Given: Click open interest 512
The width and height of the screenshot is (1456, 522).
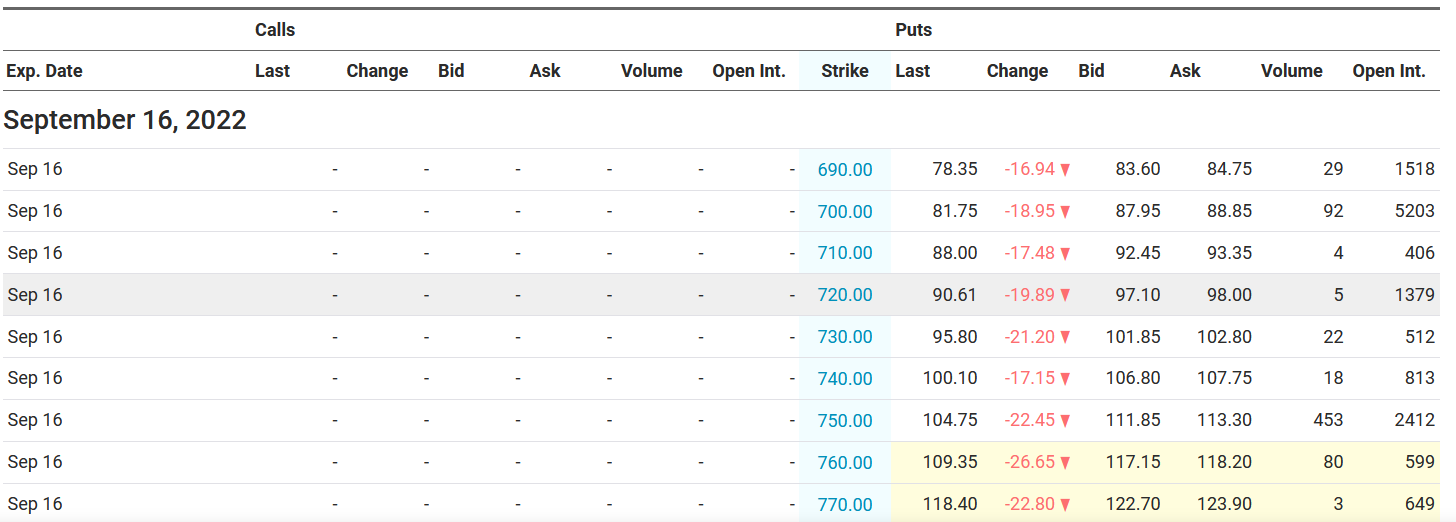Looking at the screenshot, I should [1420, 337].
